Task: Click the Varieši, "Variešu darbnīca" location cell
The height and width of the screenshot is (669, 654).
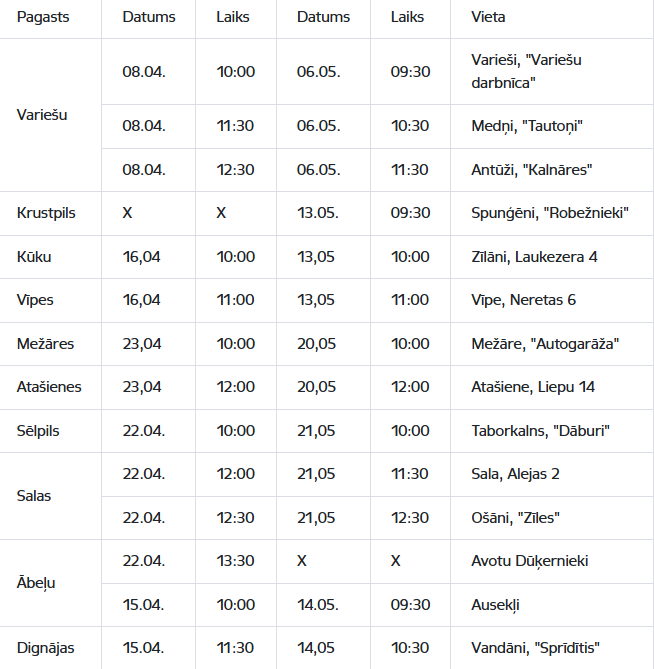Action: click(x=526, y=71)
